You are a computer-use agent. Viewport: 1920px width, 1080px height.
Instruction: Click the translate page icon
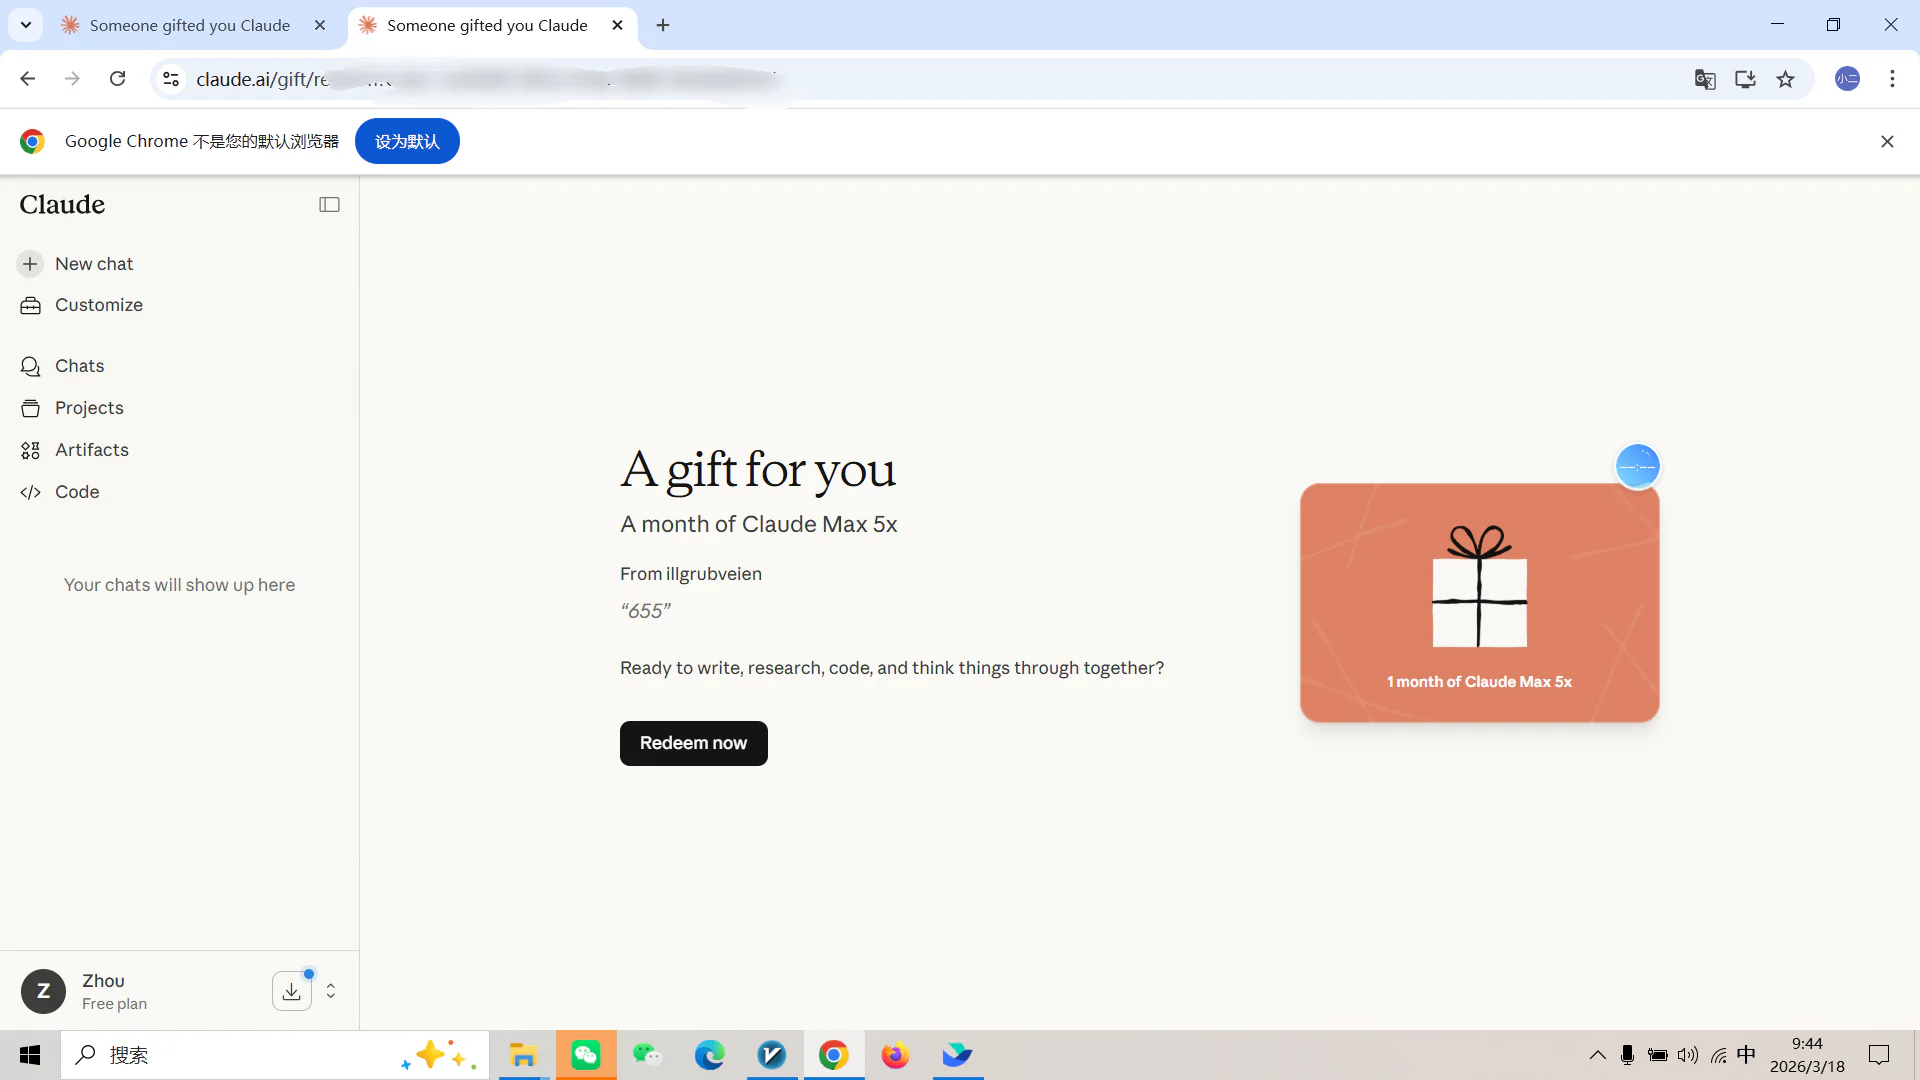click(x=1705, y=79)
